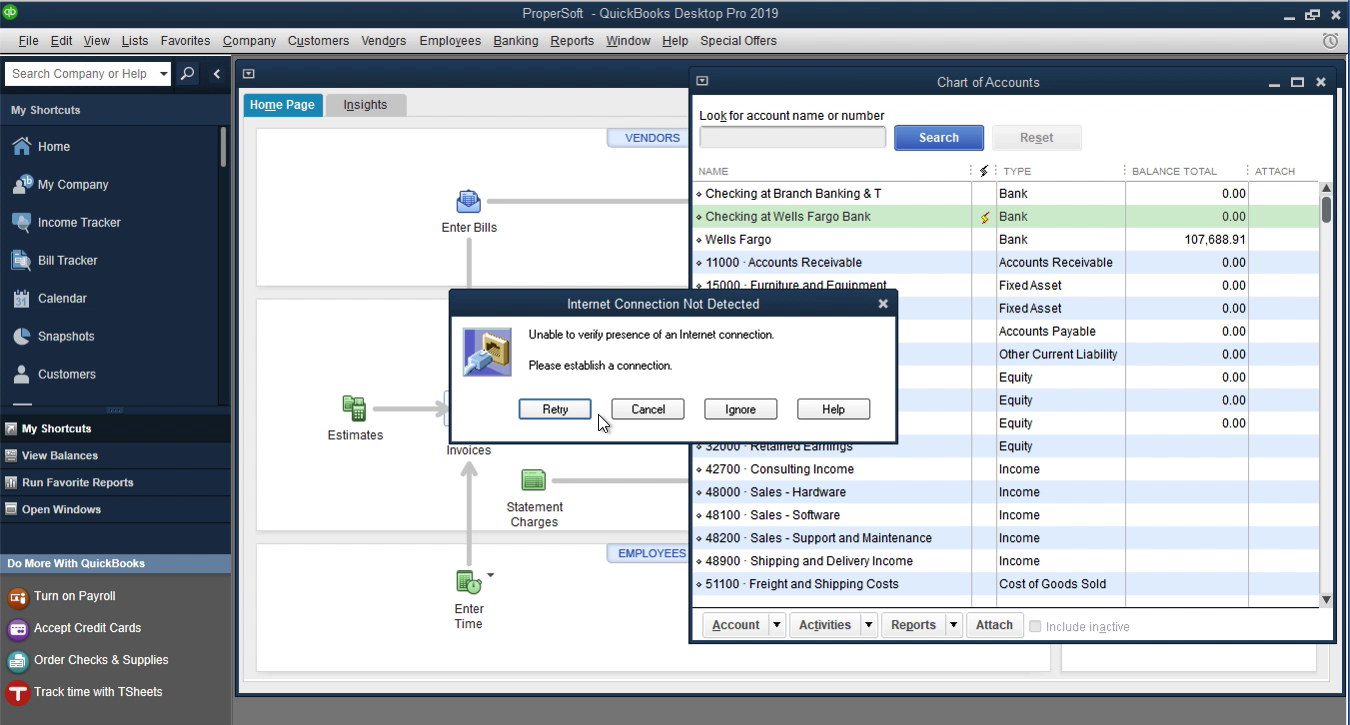Open Snapshots shortcut
The height and width of the screenshot is (725, 1350).
[52, 336]
